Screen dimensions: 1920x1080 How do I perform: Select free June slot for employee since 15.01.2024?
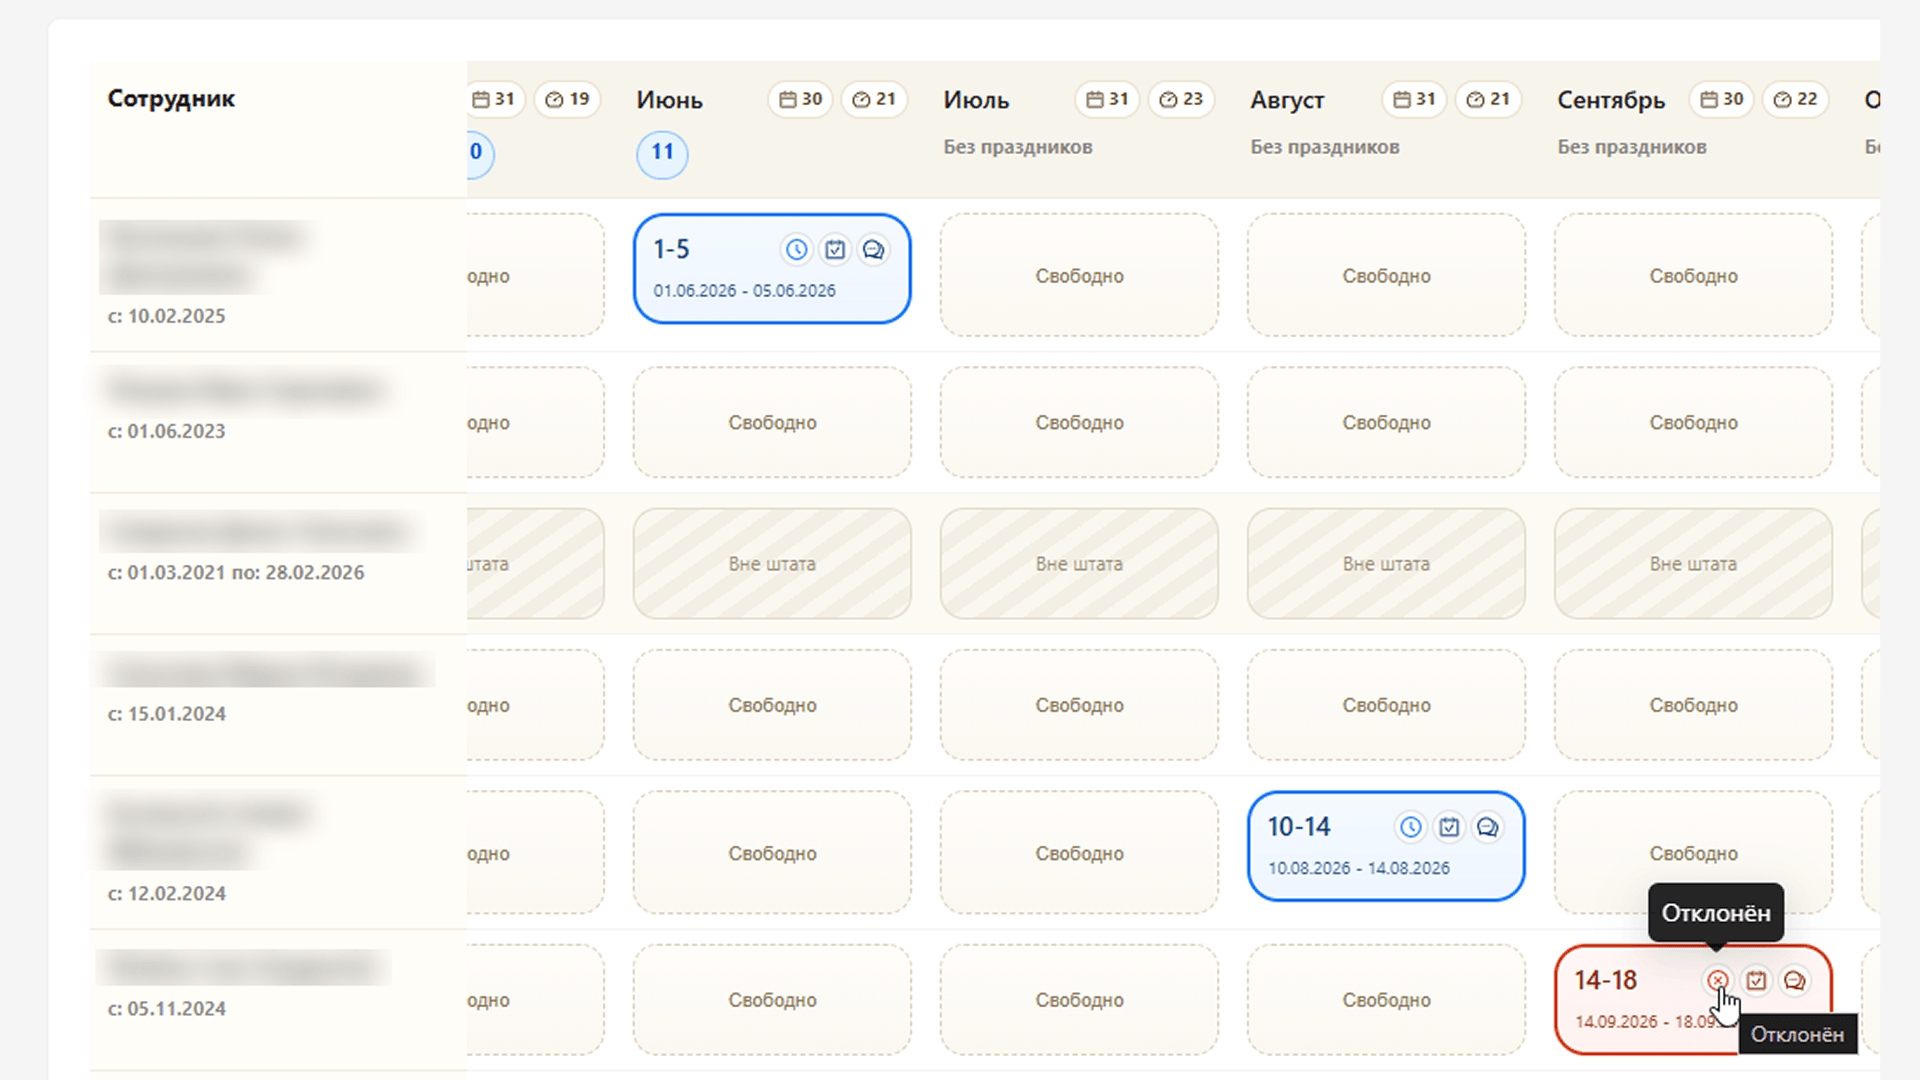coord(772,705)
